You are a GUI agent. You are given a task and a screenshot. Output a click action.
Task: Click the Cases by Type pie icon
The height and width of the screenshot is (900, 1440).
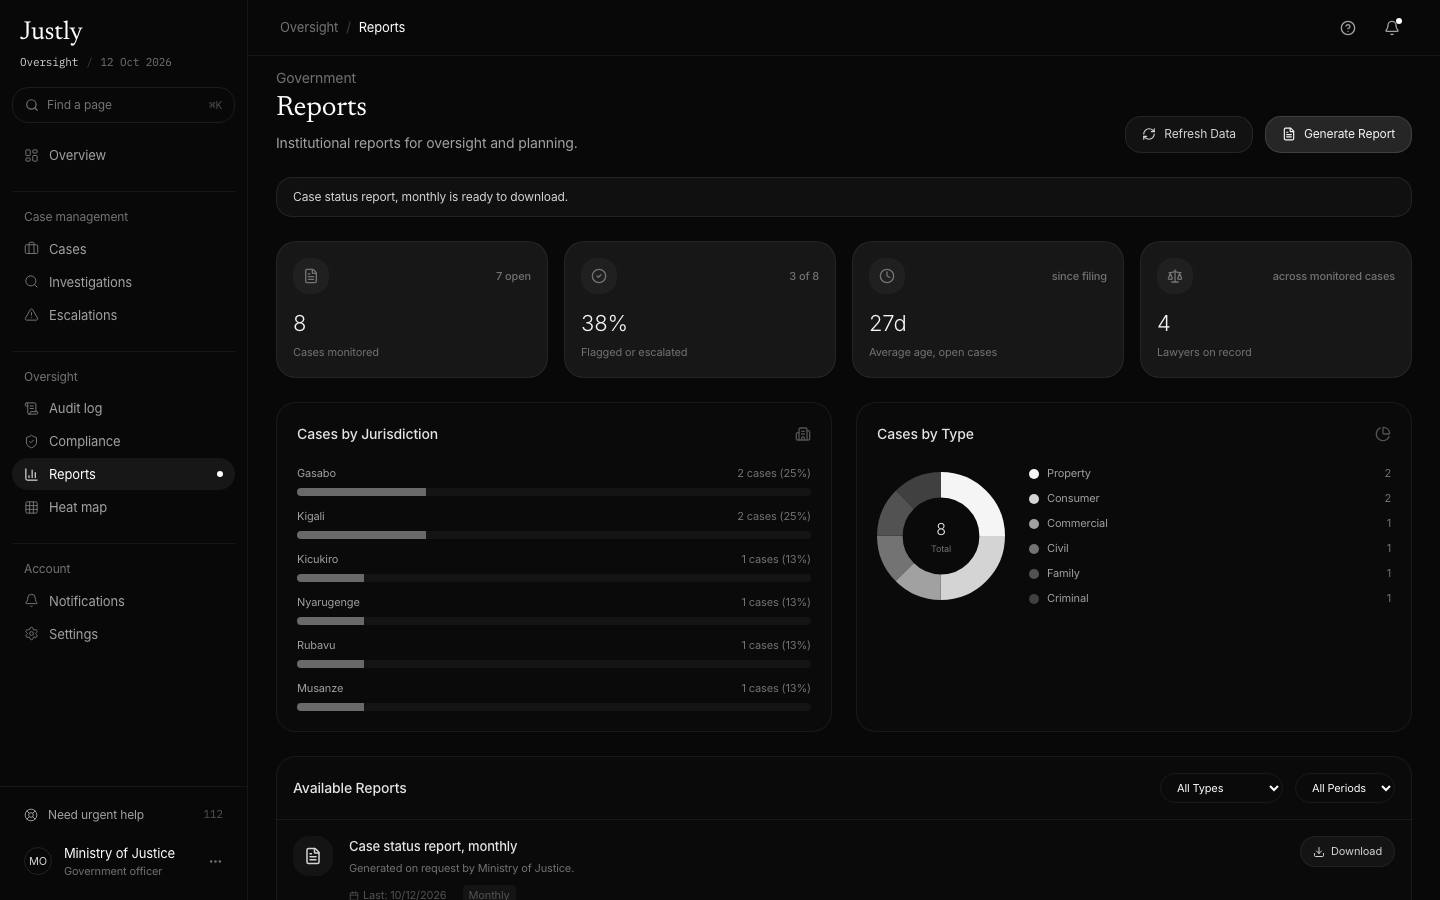[x=1383, y=434]
